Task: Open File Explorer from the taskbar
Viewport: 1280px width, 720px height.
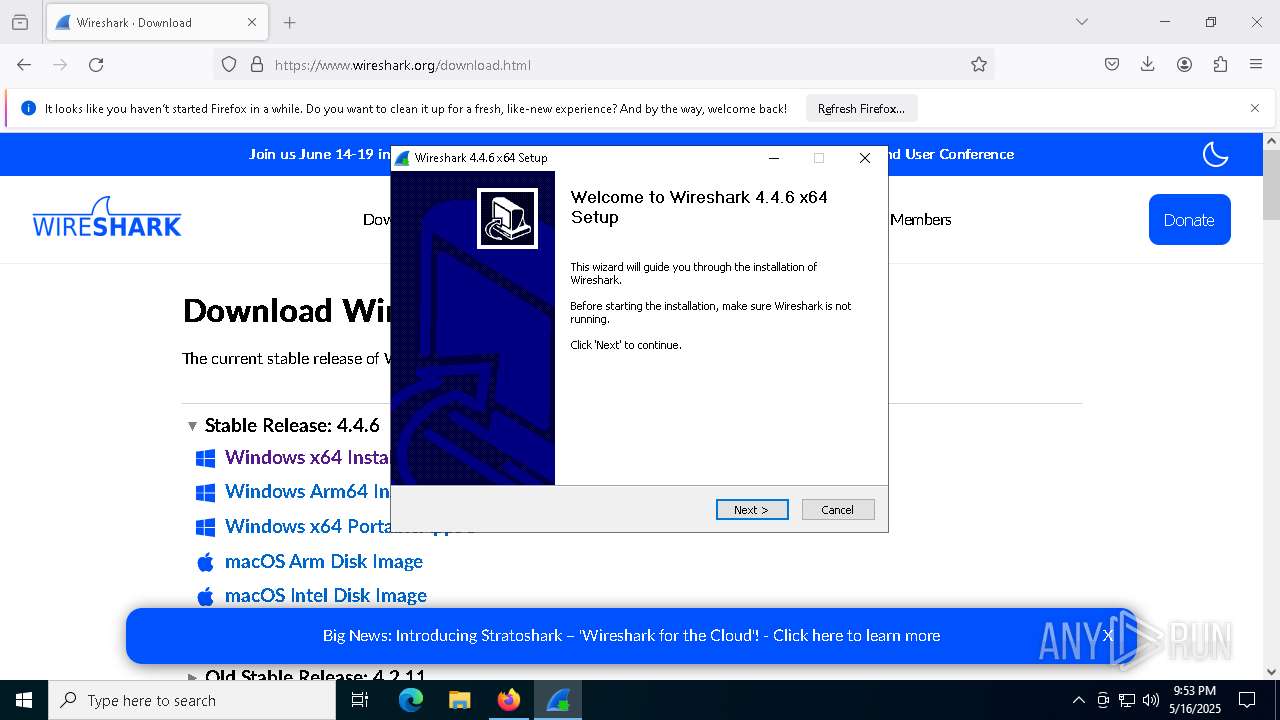Action: pyautogui.click(x=459, y=700)
